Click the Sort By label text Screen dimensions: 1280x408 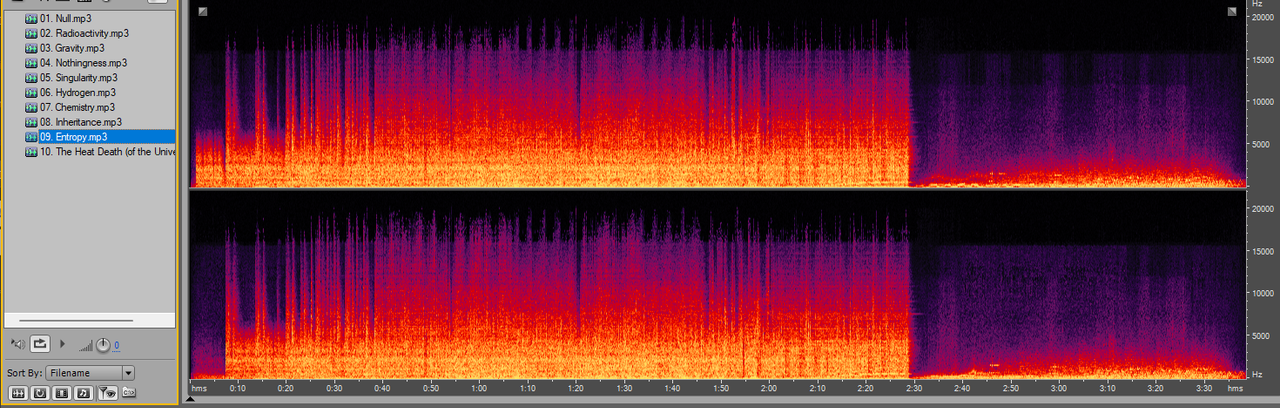click(x=25, y=373)
